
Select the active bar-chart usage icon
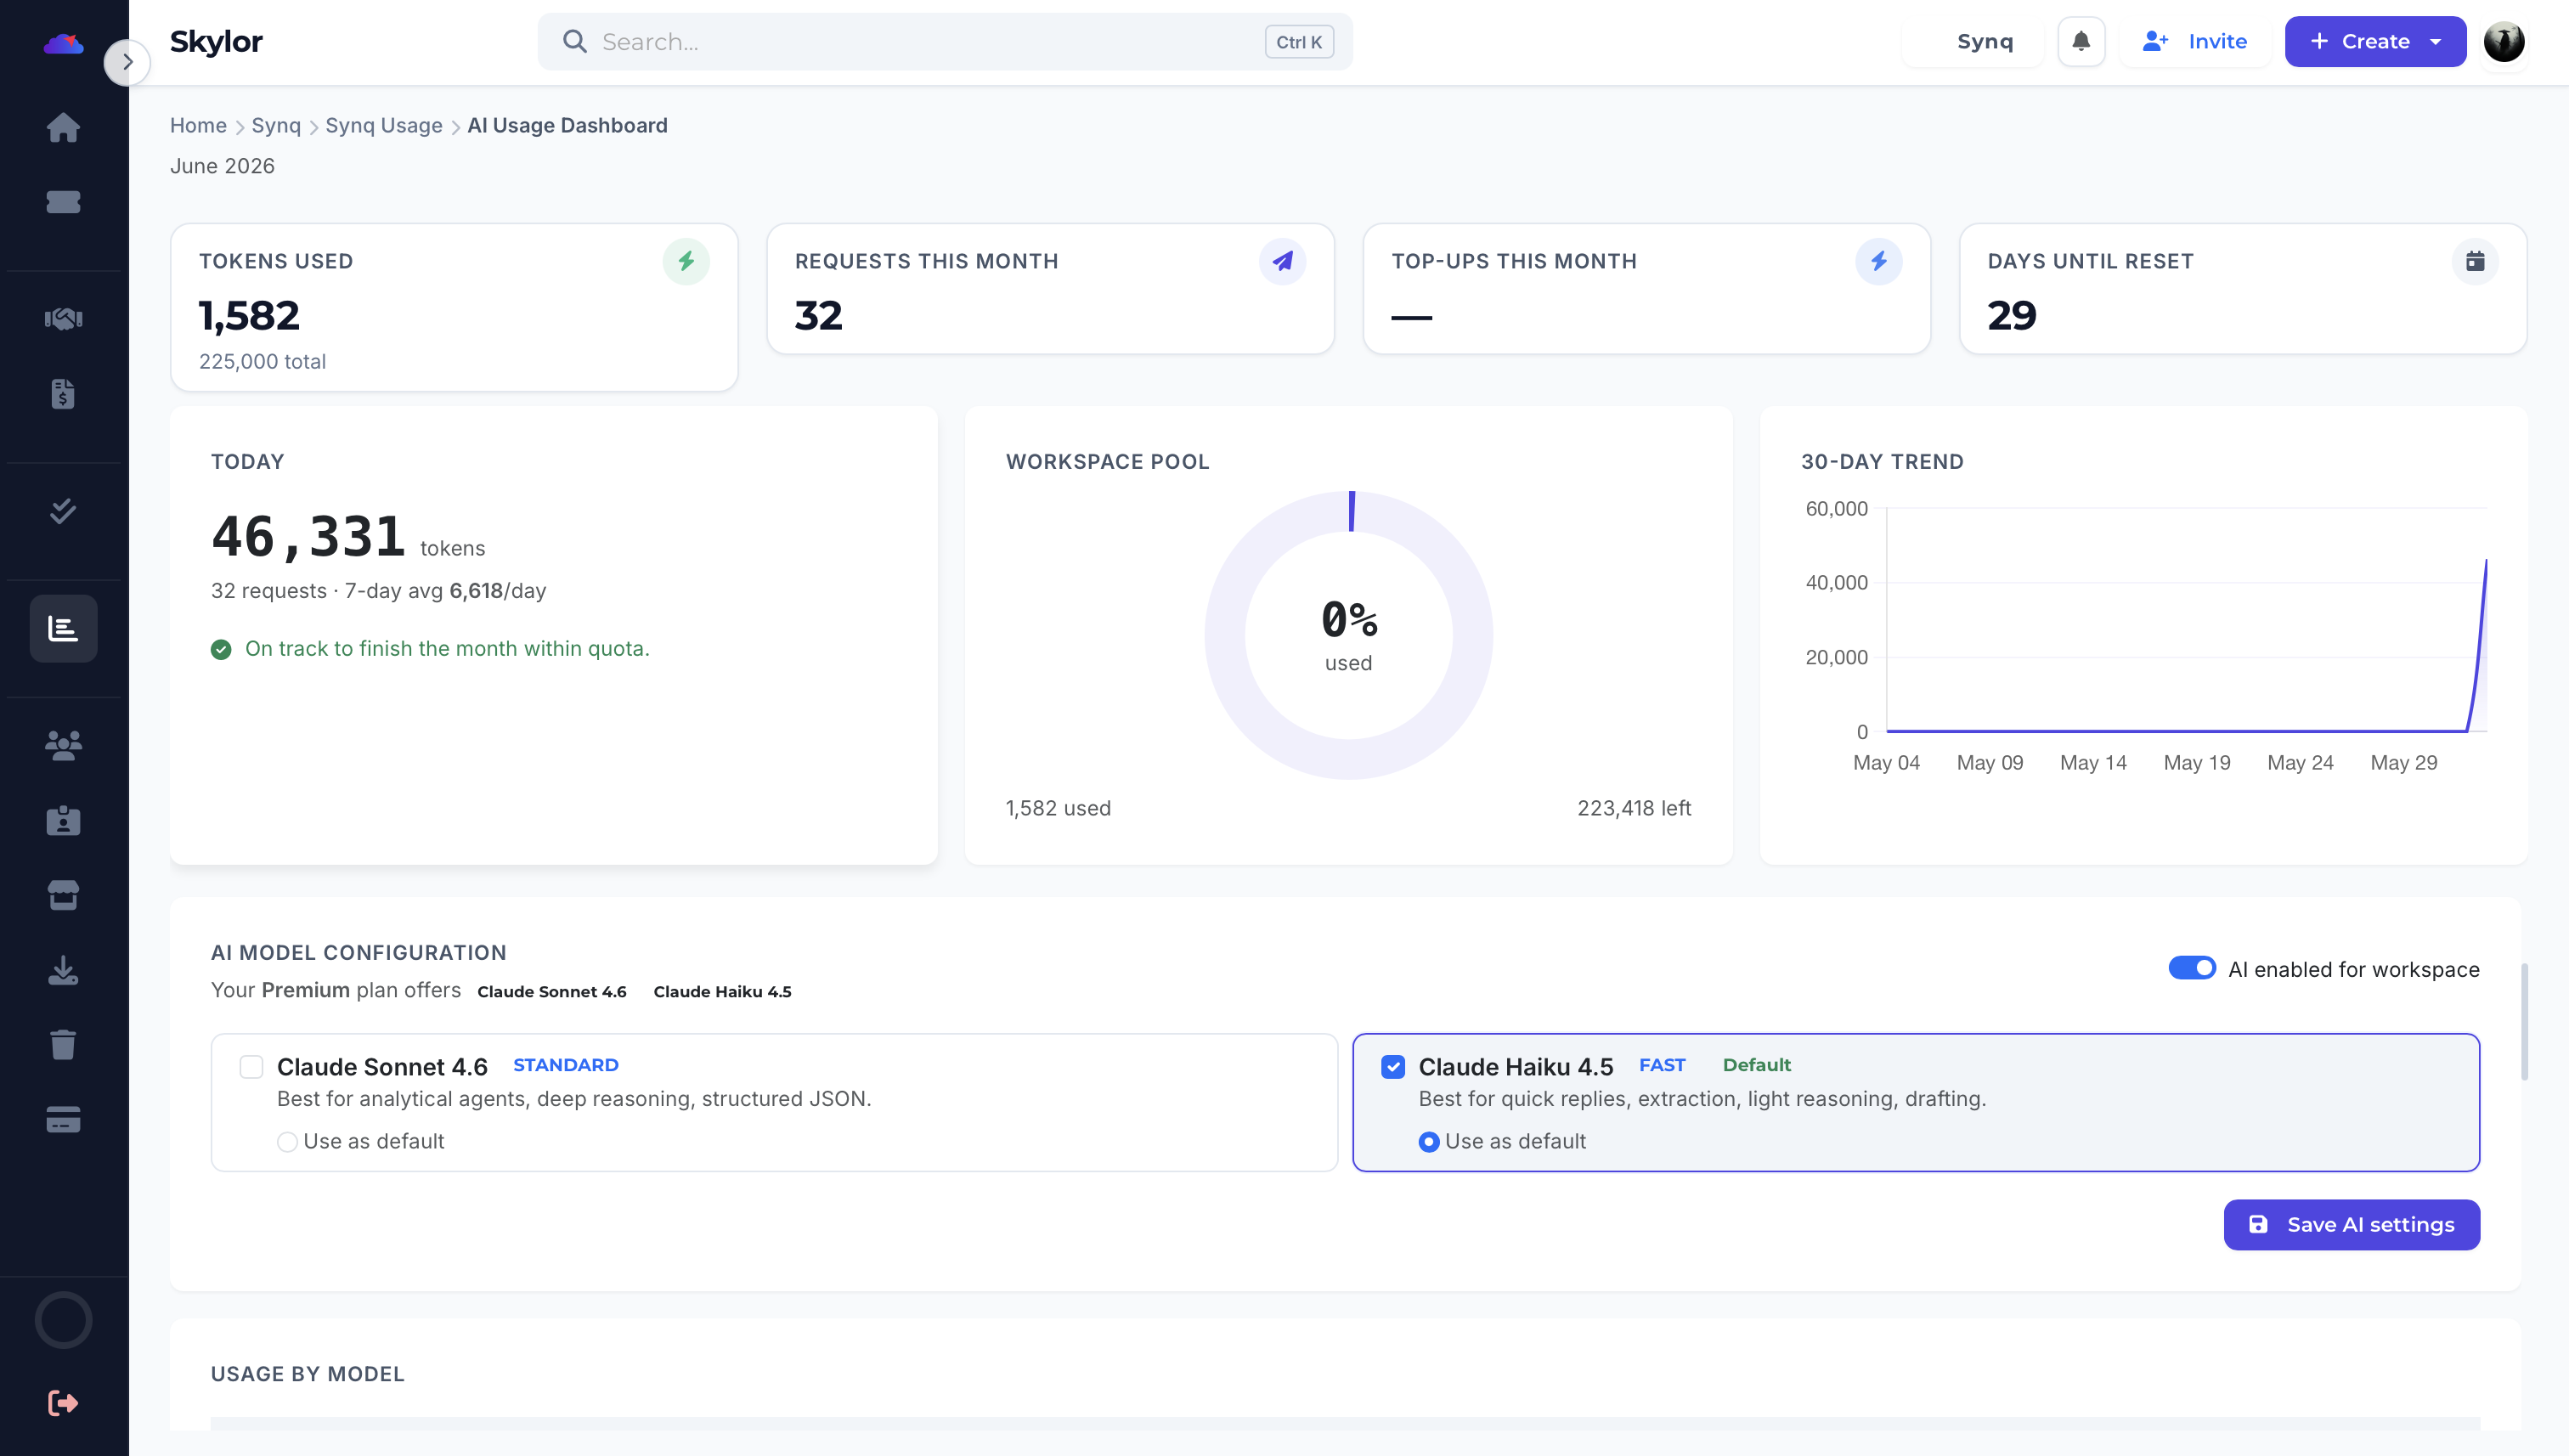[x=63, y=628]
